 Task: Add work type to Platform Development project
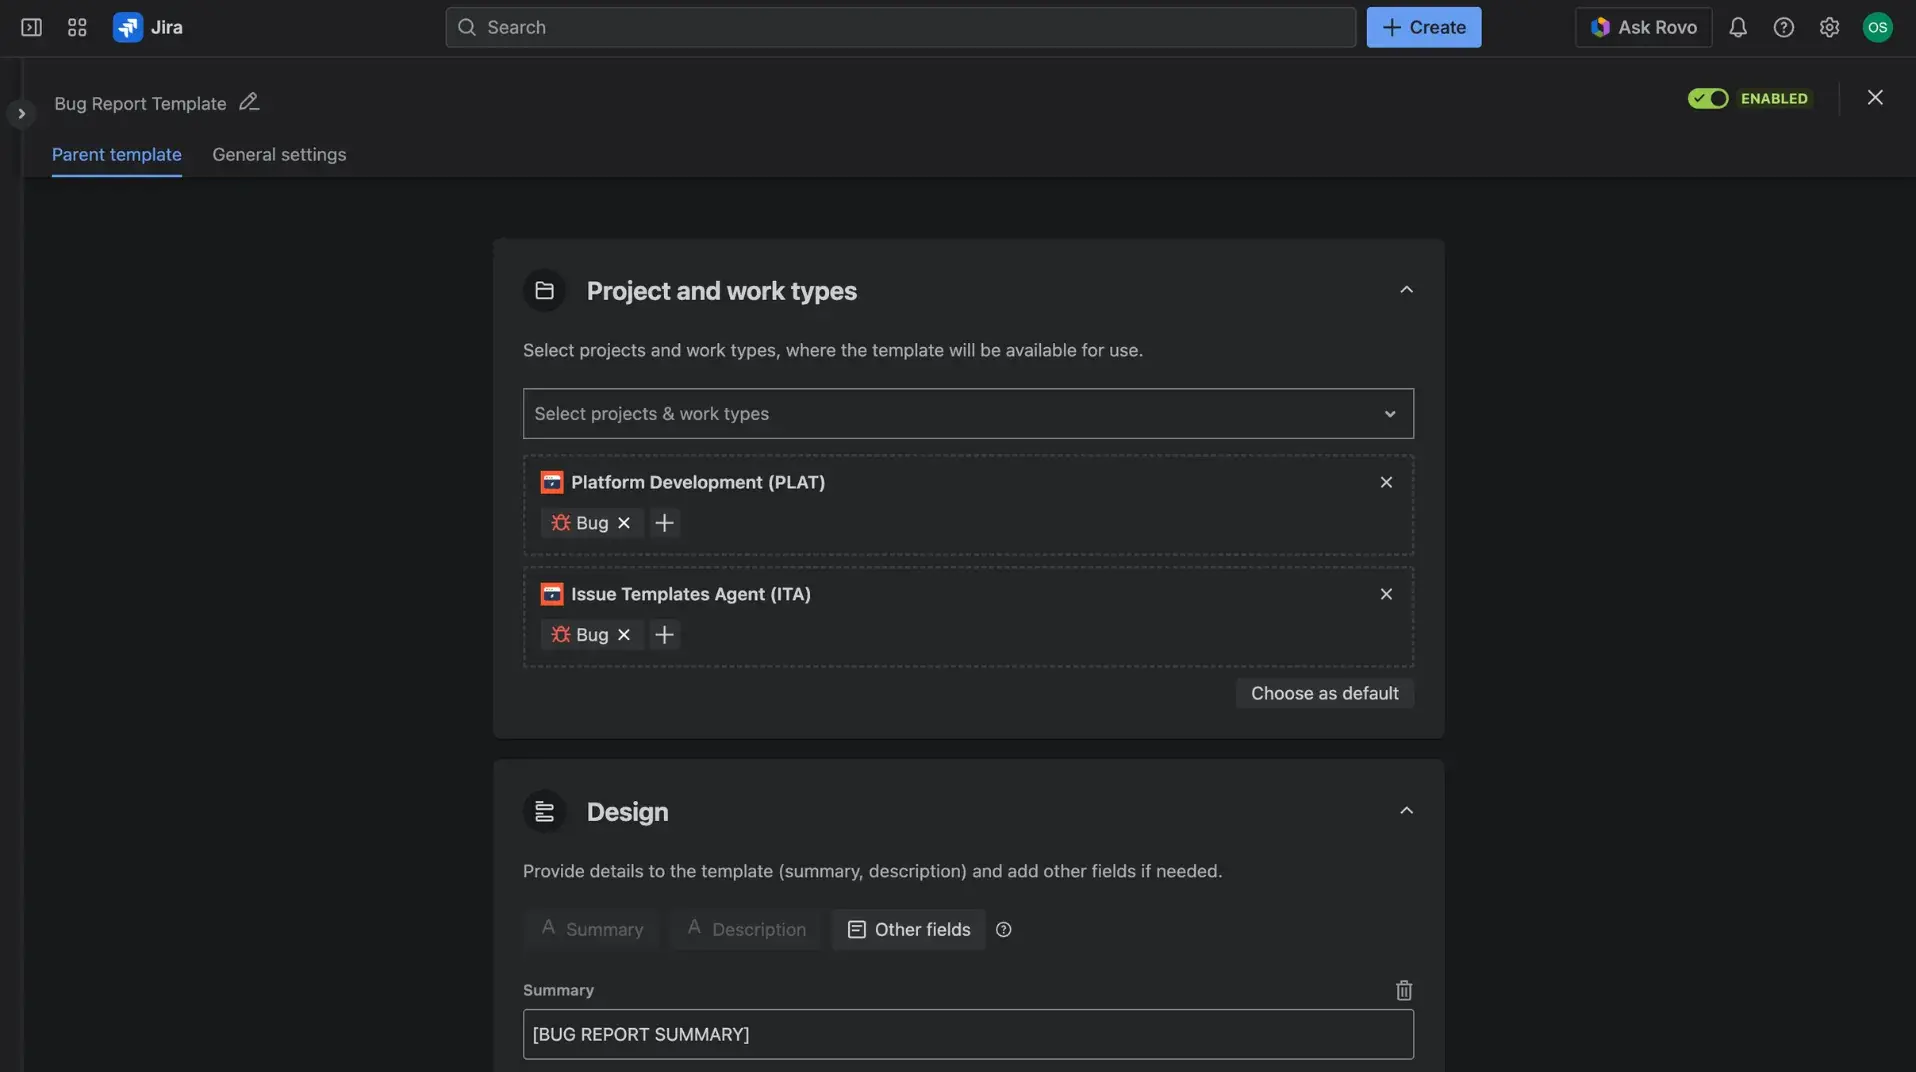pyautogui.click(x=664, y=522)
